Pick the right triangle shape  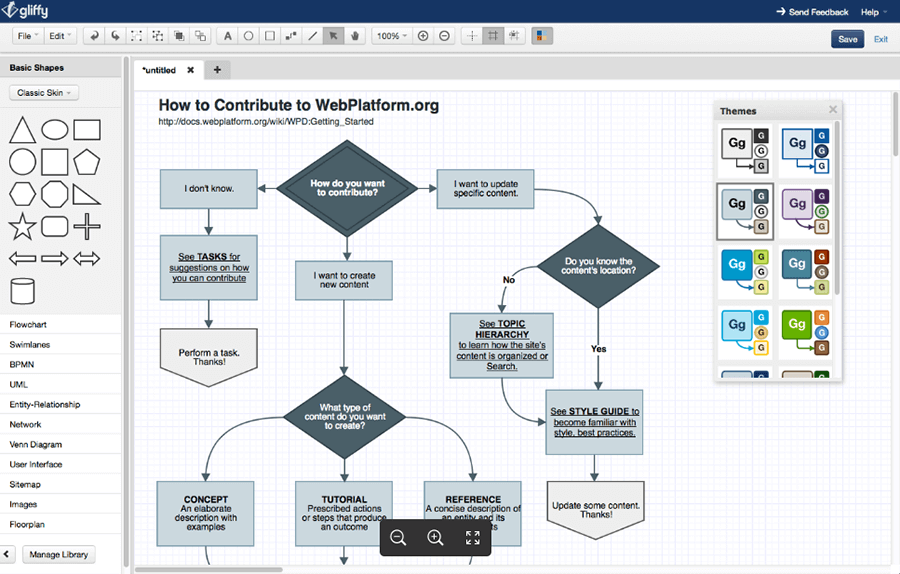tap(87, 194)
